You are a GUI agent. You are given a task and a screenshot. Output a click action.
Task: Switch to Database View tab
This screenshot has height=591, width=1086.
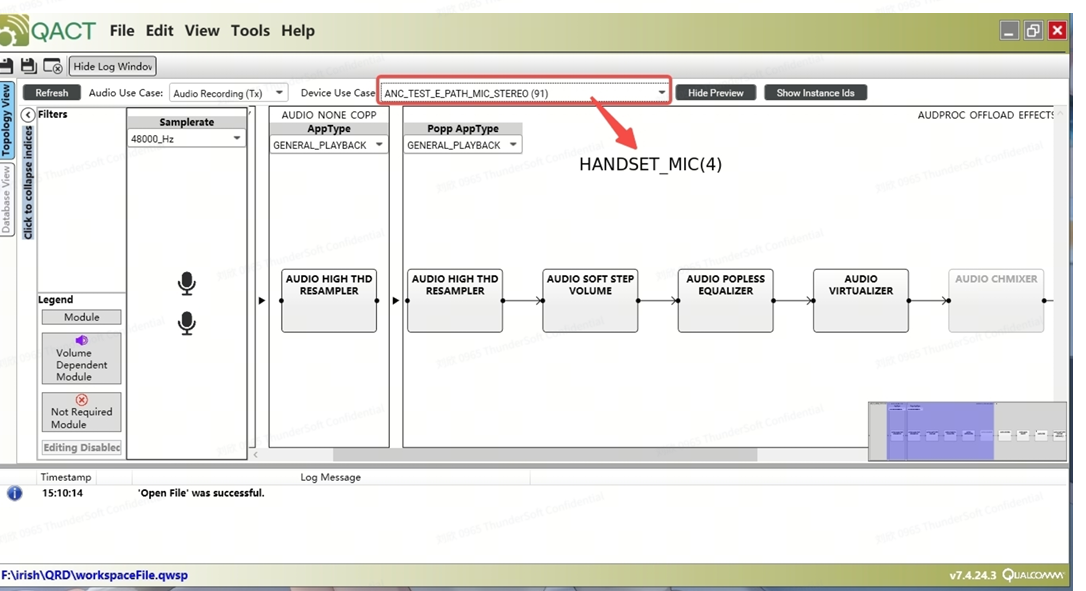6,200
